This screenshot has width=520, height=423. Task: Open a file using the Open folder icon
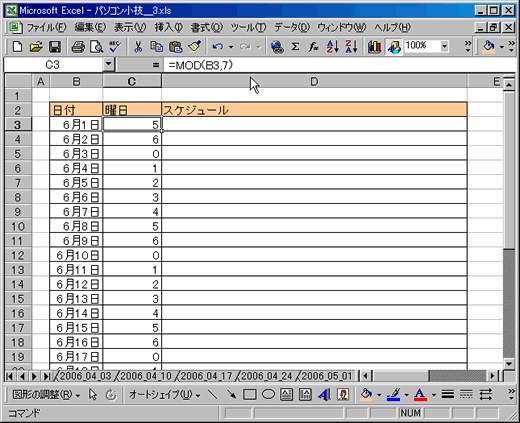[36, 47]
